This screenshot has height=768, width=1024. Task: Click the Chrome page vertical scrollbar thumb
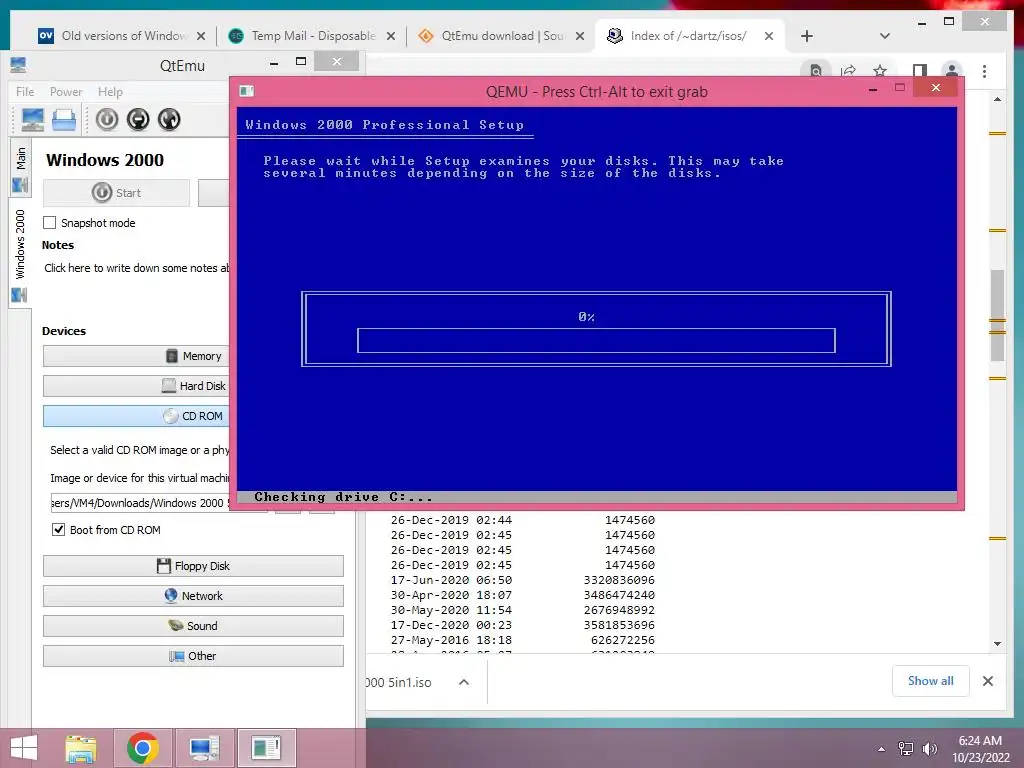click(x=997, y=315)
